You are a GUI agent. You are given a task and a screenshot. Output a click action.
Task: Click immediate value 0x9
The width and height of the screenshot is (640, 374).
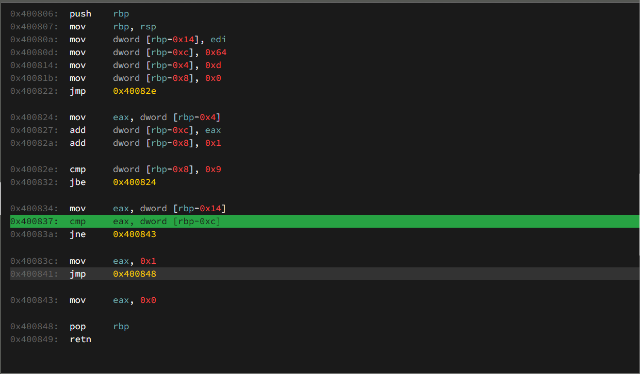213,169
